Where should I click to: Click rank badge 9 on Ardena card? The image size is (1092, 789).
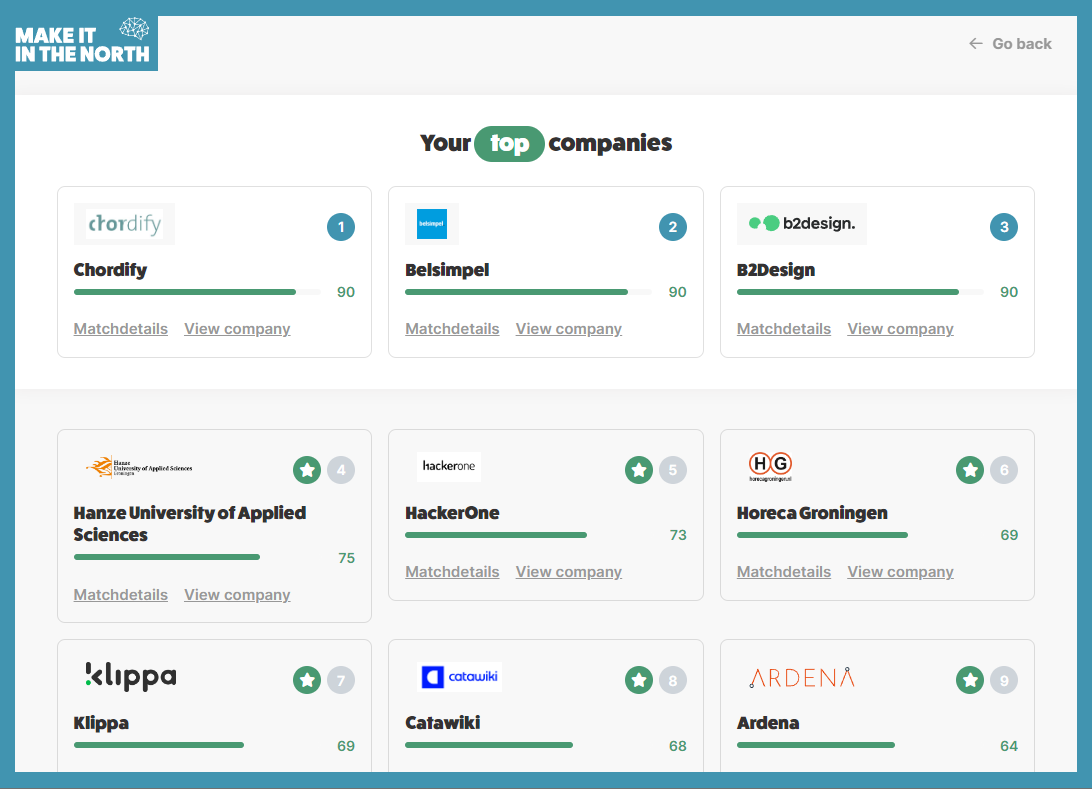pyautogui.click(x=1004, y=680)
